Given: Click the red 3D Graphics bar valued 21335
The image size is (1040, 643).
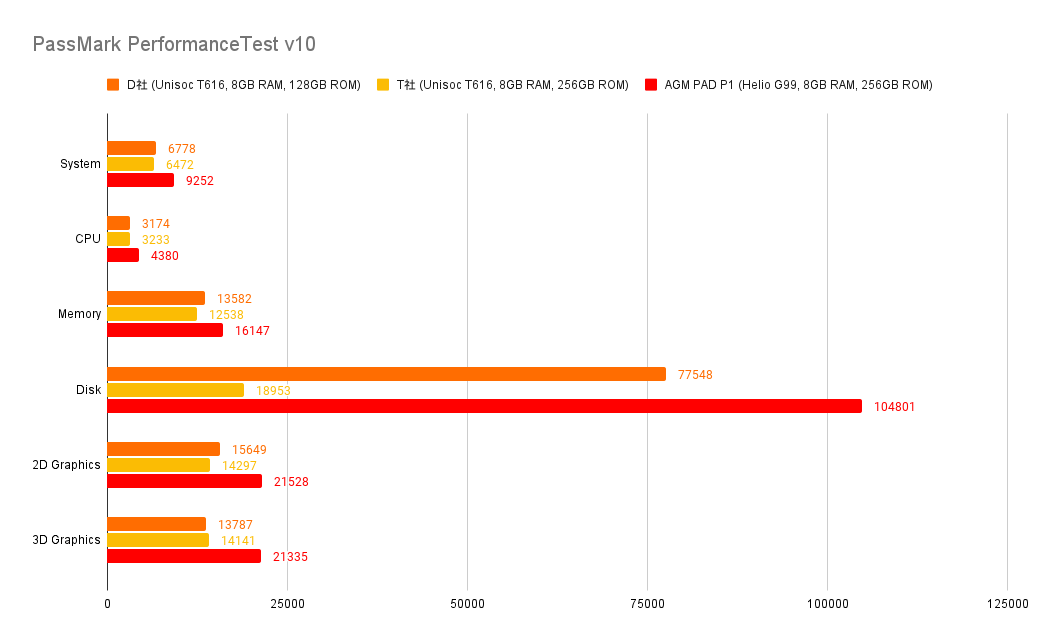Looking at the screenshot, I should 184,556.
